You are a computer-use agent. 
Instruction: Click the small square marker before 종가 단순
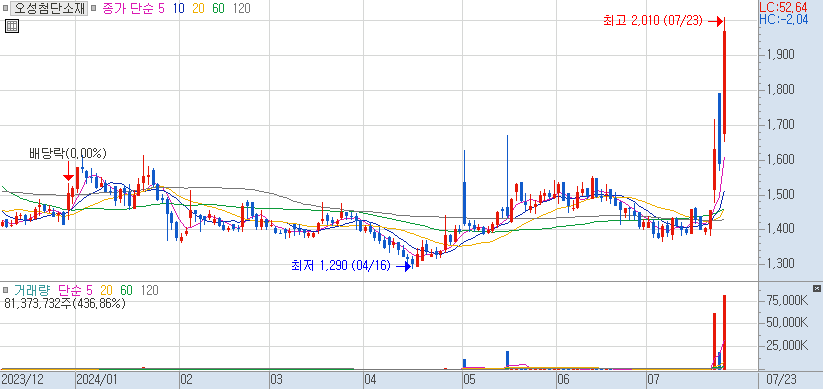93,8
